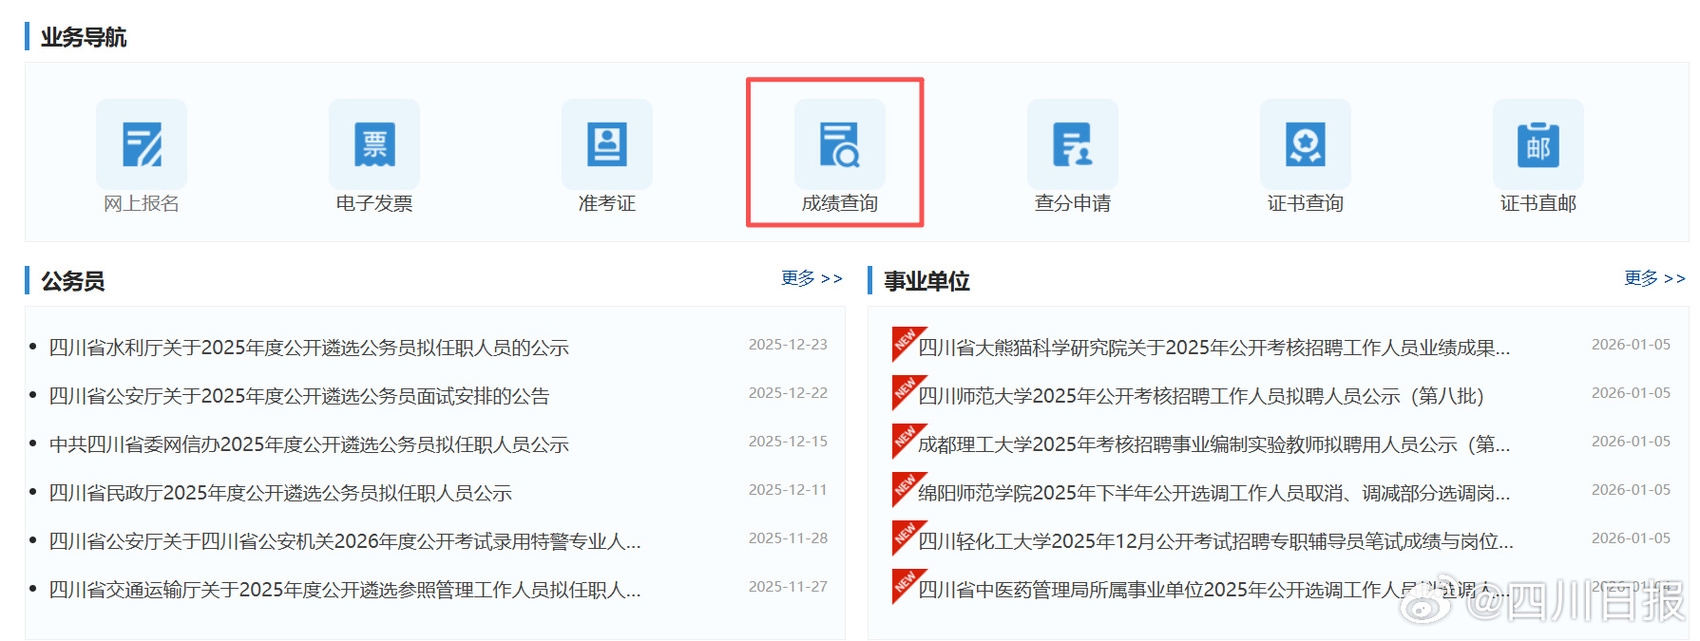Open 四川省民政厅 2025 遴选公务员 notice

pyautogui.click(x=280, y=493)
